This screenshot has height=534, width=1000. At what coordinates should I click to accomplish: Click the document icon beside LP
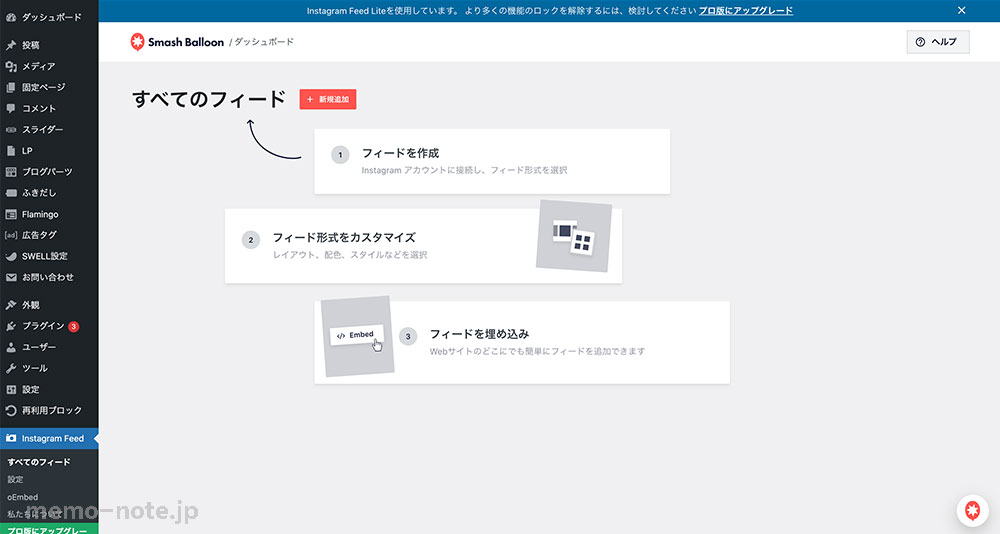(11, 151)
